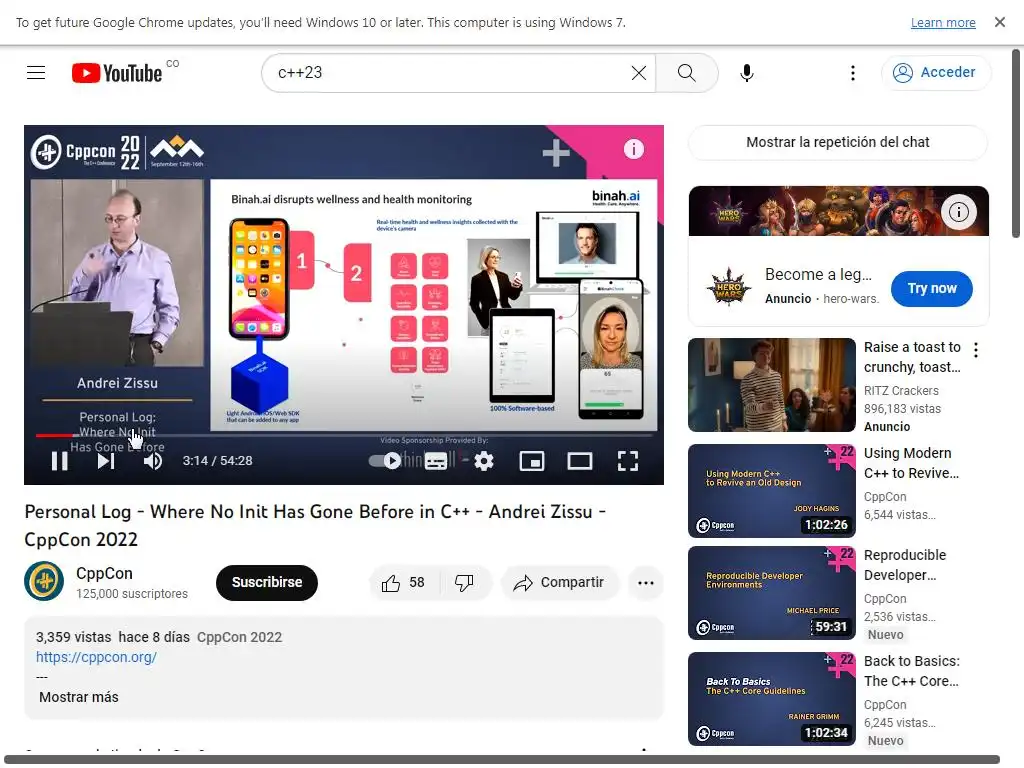Screen dimensions: 1024x768
Task: Open Using Modern C++ to Revive video thumbnail
Action: coord(772,491)
